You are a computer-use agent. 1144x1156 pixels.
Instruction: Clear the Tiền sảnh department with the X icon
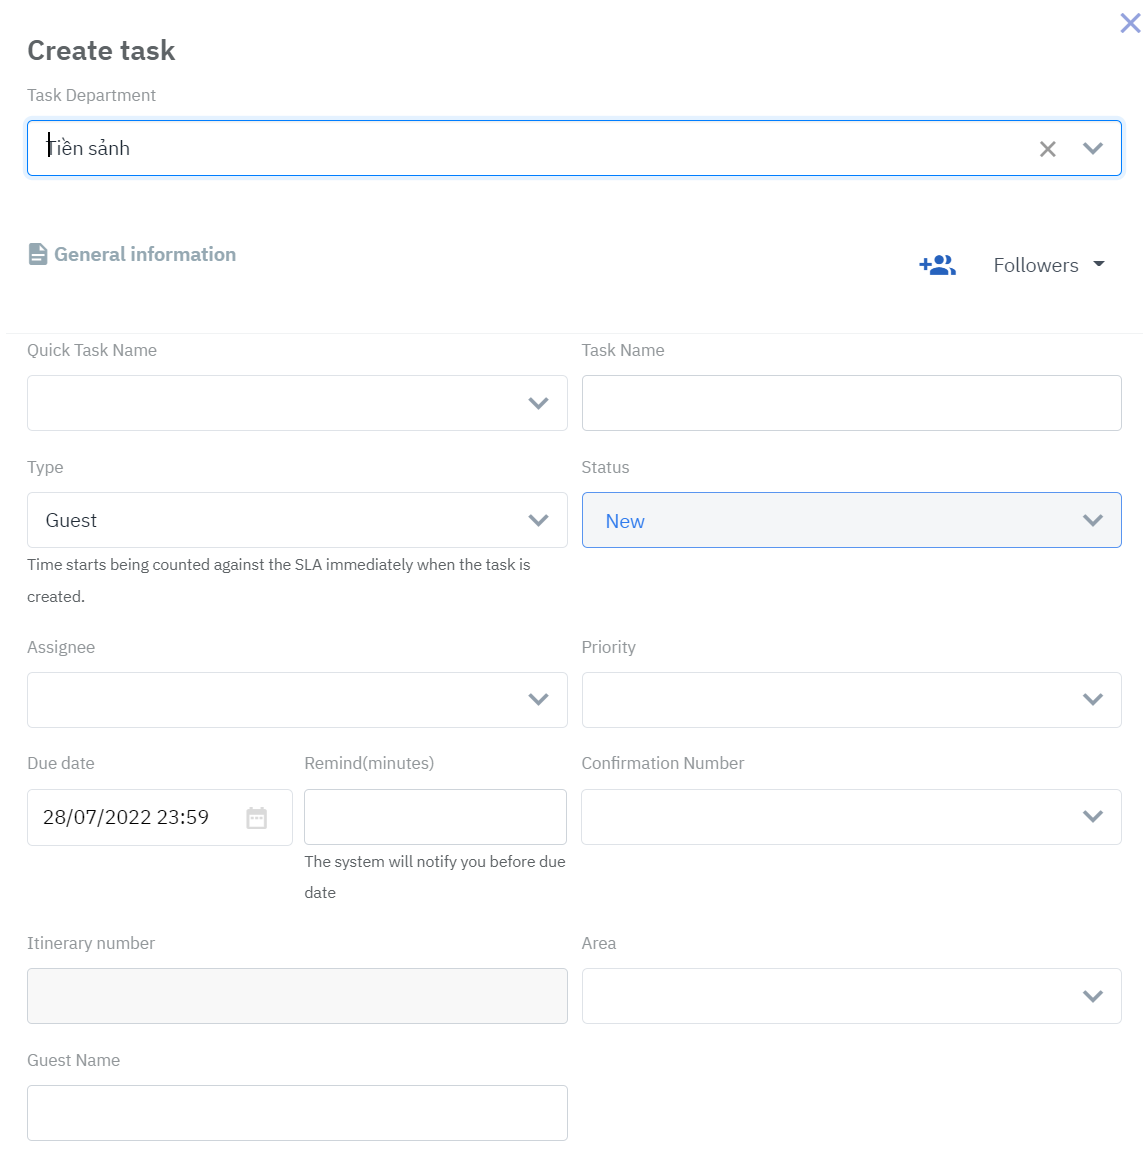(x=1047, y=148)
